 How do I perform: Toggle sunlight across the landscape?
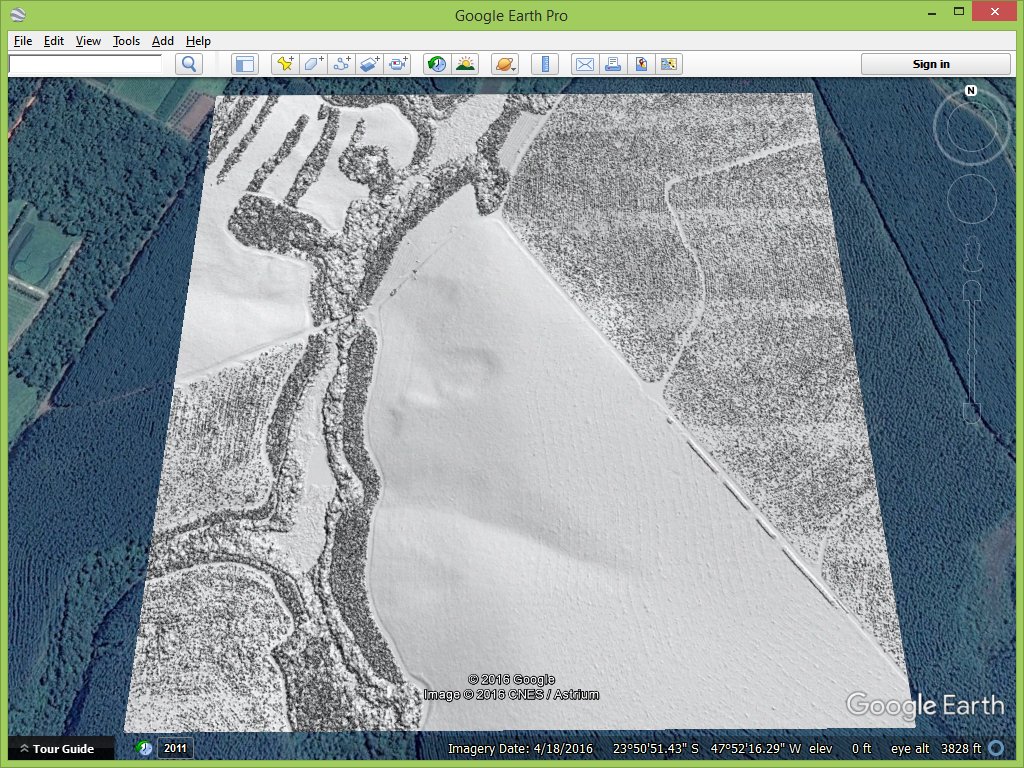click(465, 64)
